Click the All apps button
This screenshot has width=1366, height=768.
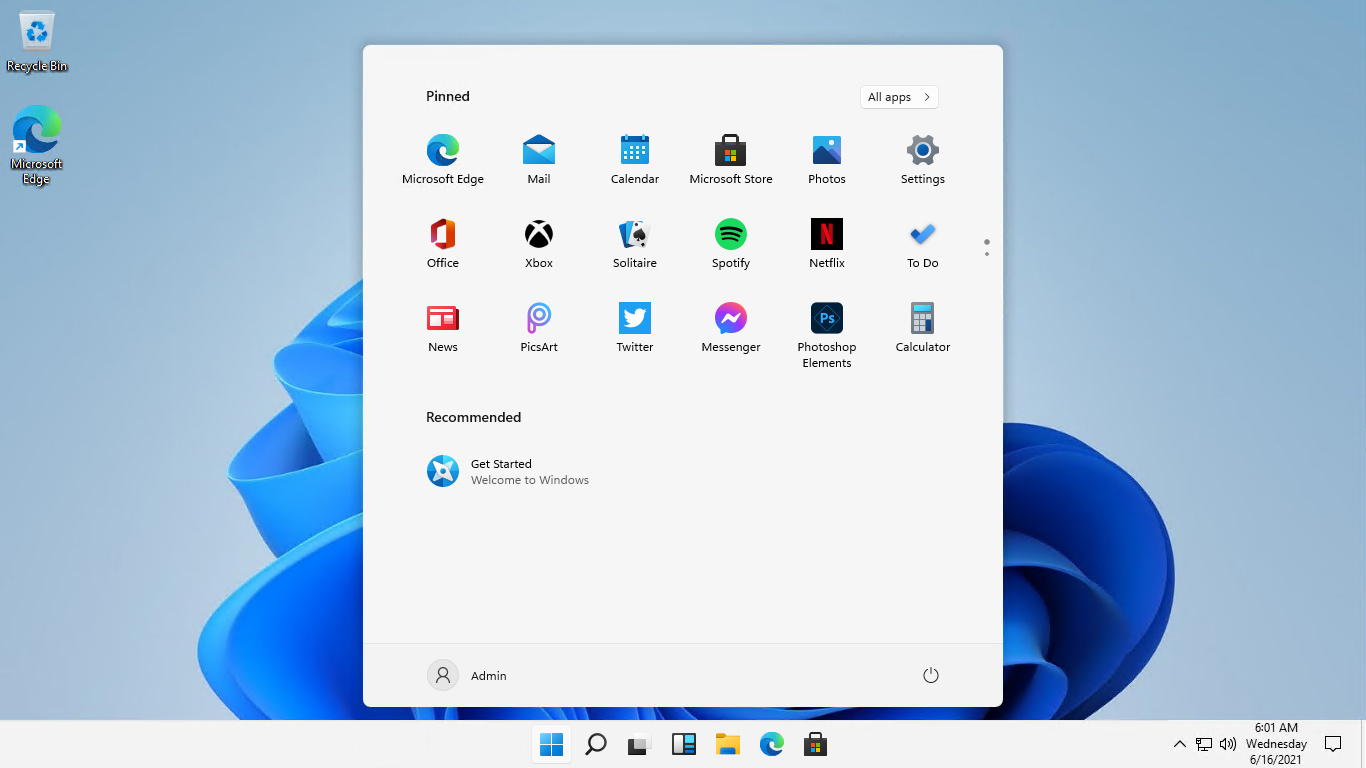tap(899, 97)
